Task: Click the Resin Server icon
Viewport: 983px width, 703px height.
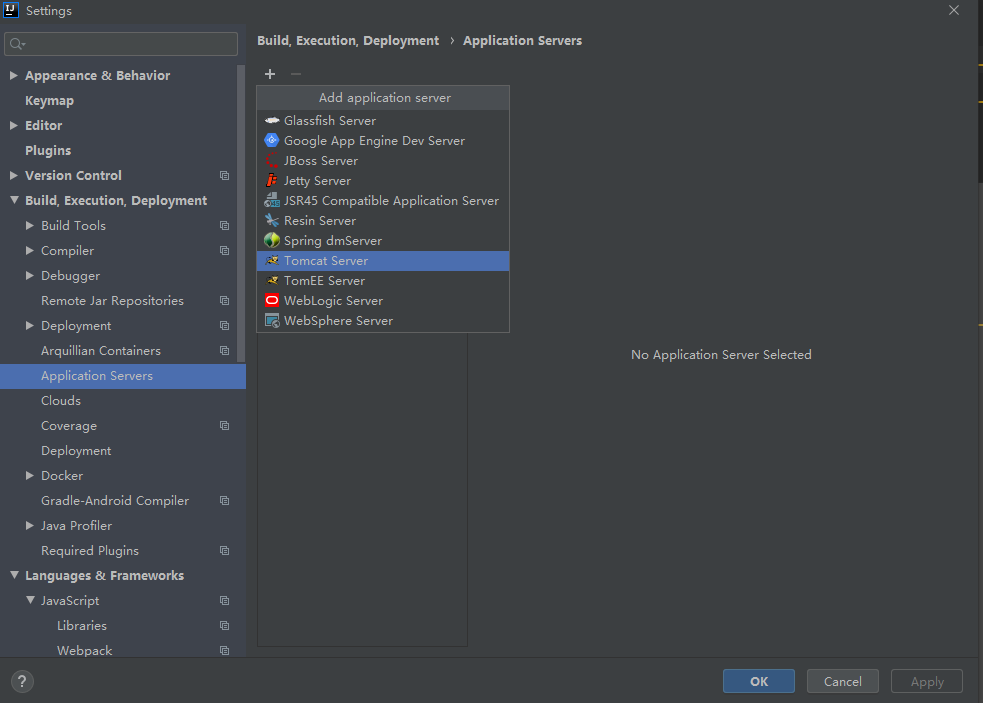Action: 272,221
